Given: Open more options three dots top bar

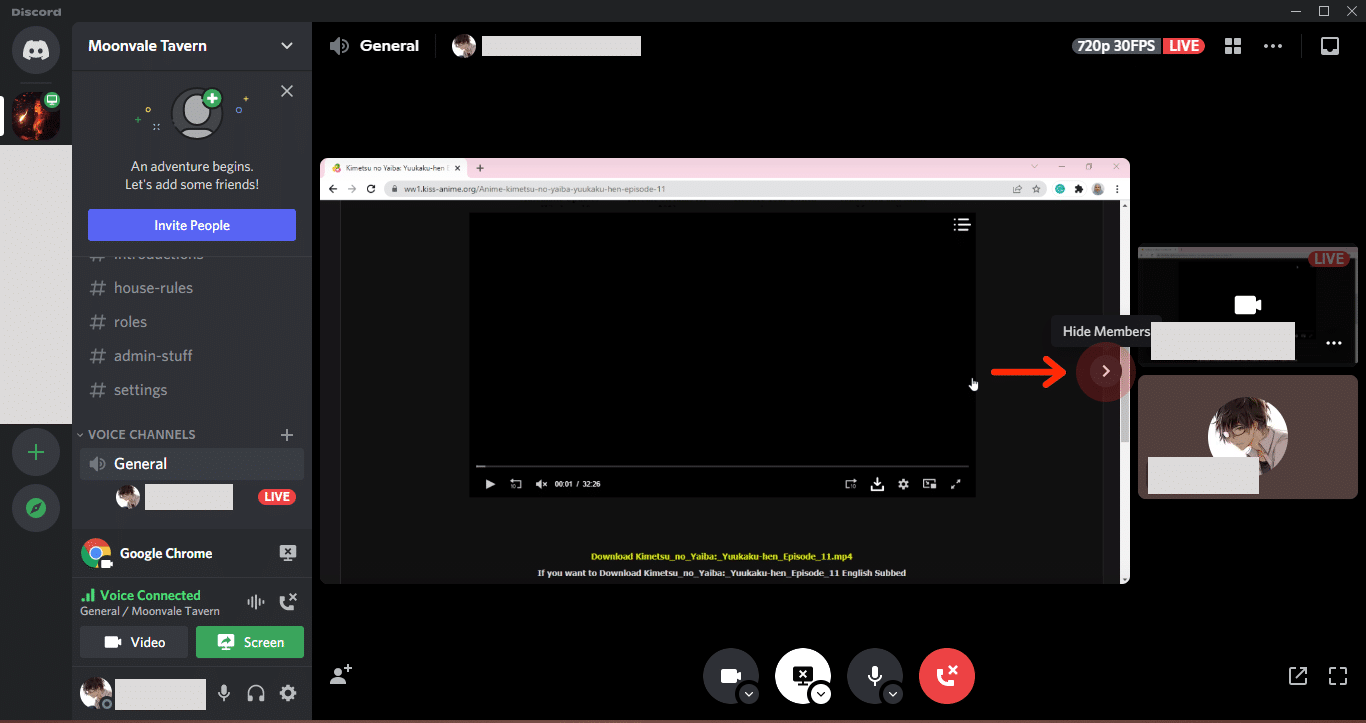Looking at the screenshot, I should tap(1272, 46).
